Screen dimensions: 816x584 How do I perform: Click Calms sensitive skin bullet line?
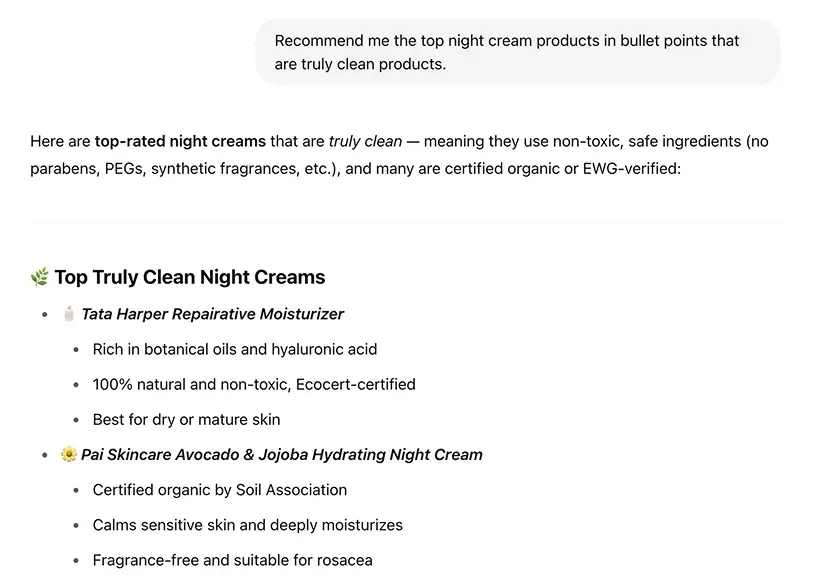pyautogui.click(x=248, y=525)
